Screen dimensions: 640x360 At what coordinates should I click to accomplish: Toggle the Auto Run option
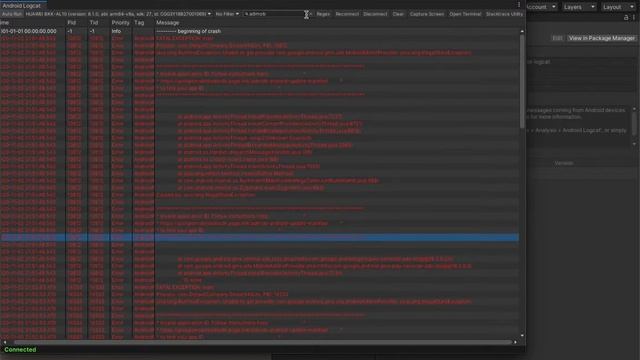point(11,14)
